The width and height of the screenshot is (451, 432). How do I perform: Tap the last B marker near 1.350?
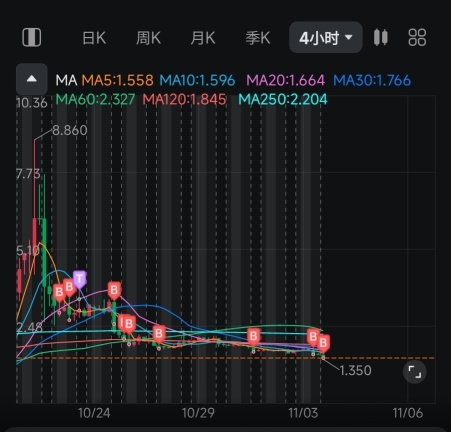coord(323,343)
